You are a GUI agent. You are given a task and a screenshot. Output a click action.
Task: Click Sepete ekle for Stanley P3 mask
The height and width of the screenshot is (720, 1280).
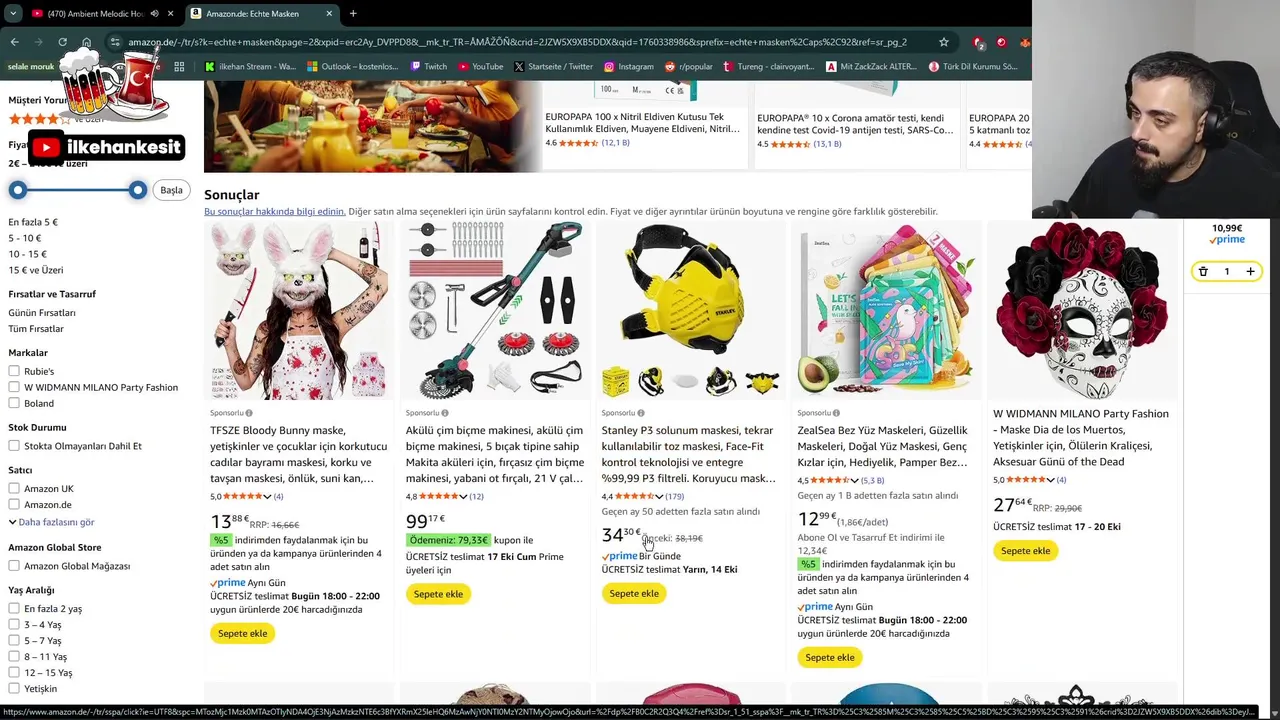pyautogui.click(x=634, y=593)
